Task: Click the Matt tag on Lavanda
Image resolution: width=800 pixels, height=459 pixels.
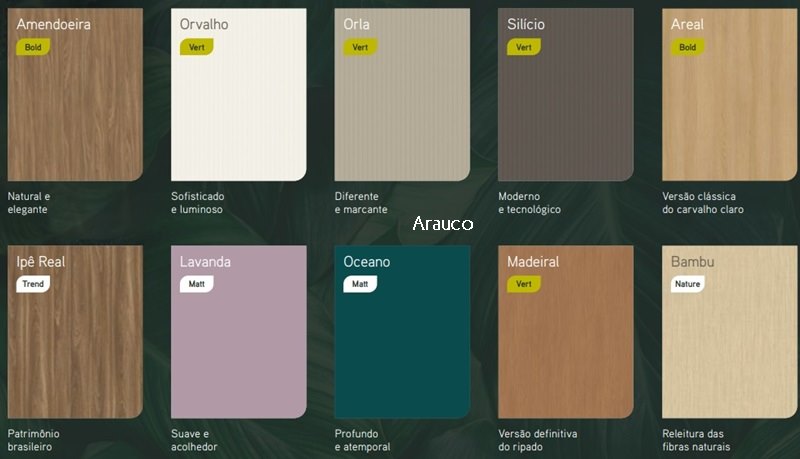Action: click(197, 284)
